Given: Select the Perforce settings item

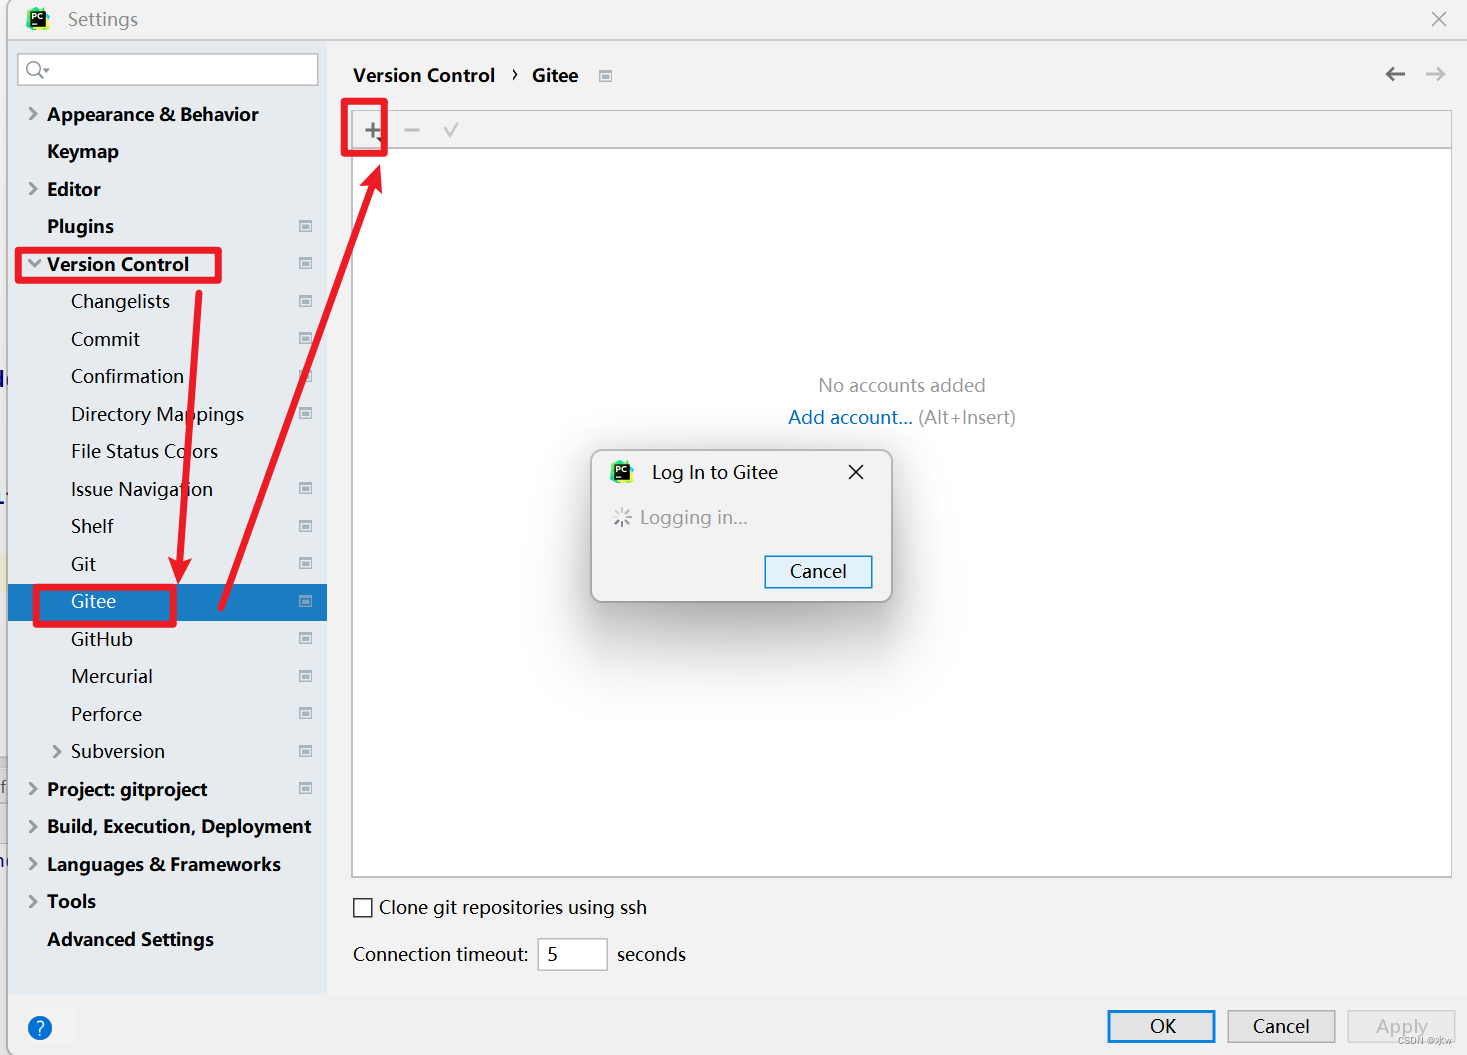Looking at the screenshot, I should (106, 714).
